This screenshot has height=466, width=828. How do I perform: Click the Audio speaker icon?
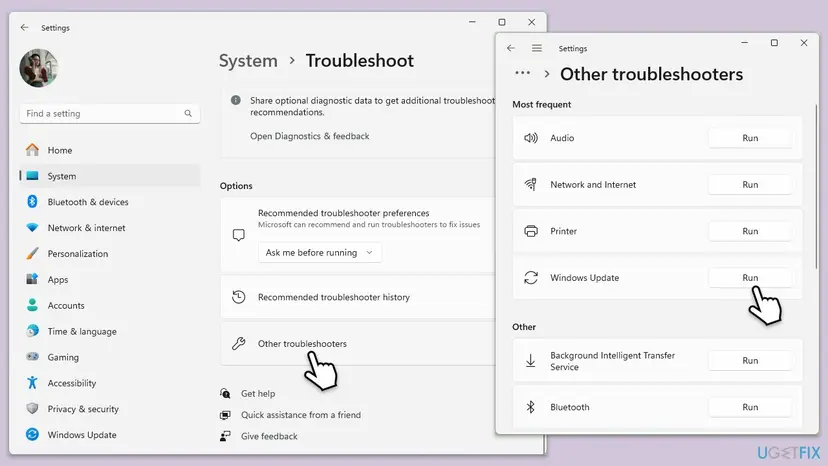(531, 138)
